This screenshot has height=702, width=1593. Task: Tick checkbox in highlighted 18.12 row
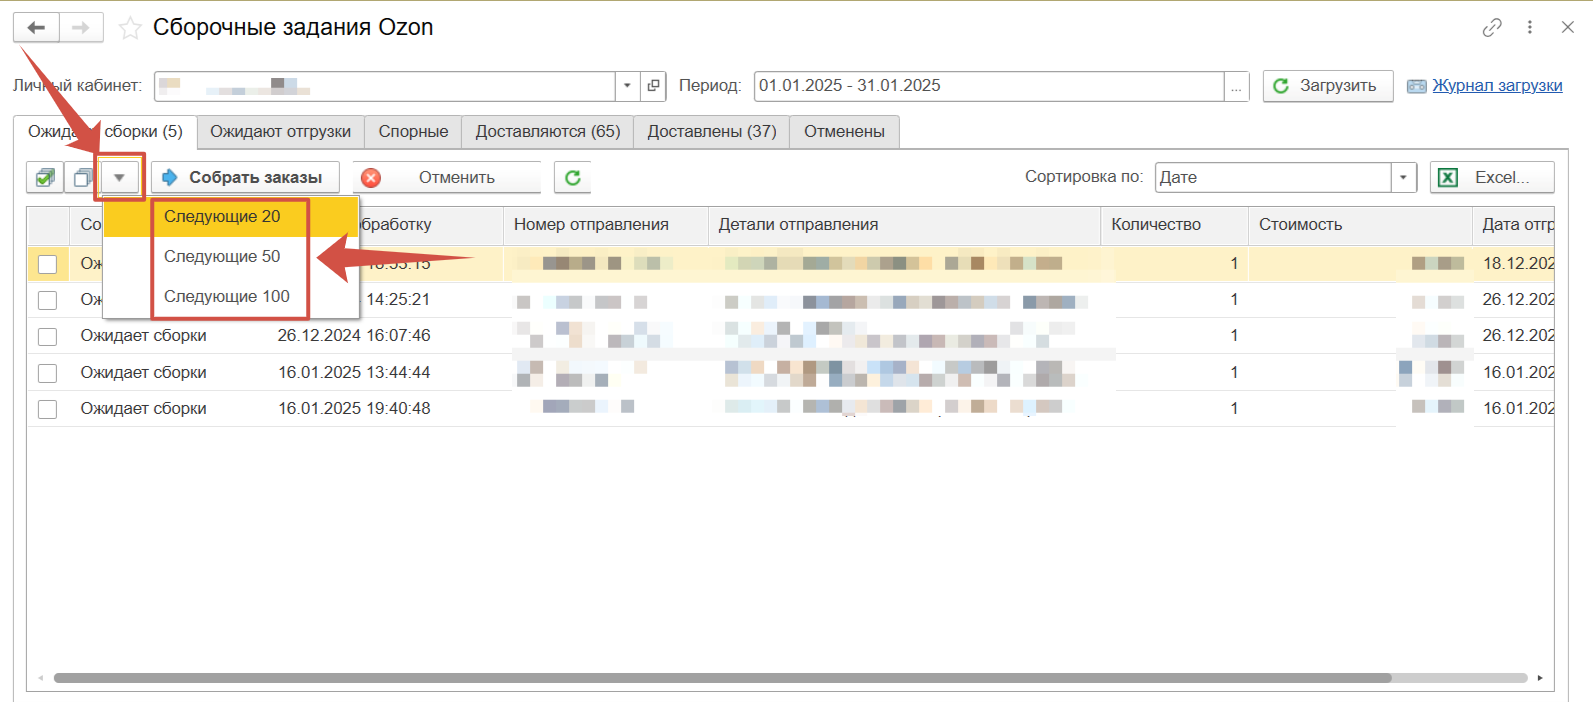tap(47, 264)
